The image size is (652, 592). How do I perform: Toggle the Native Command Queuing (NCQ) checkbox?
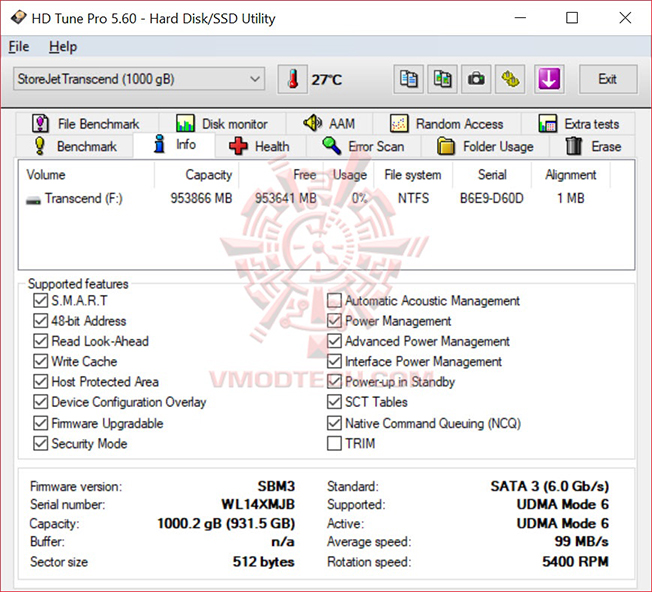[x=334, y=423]
